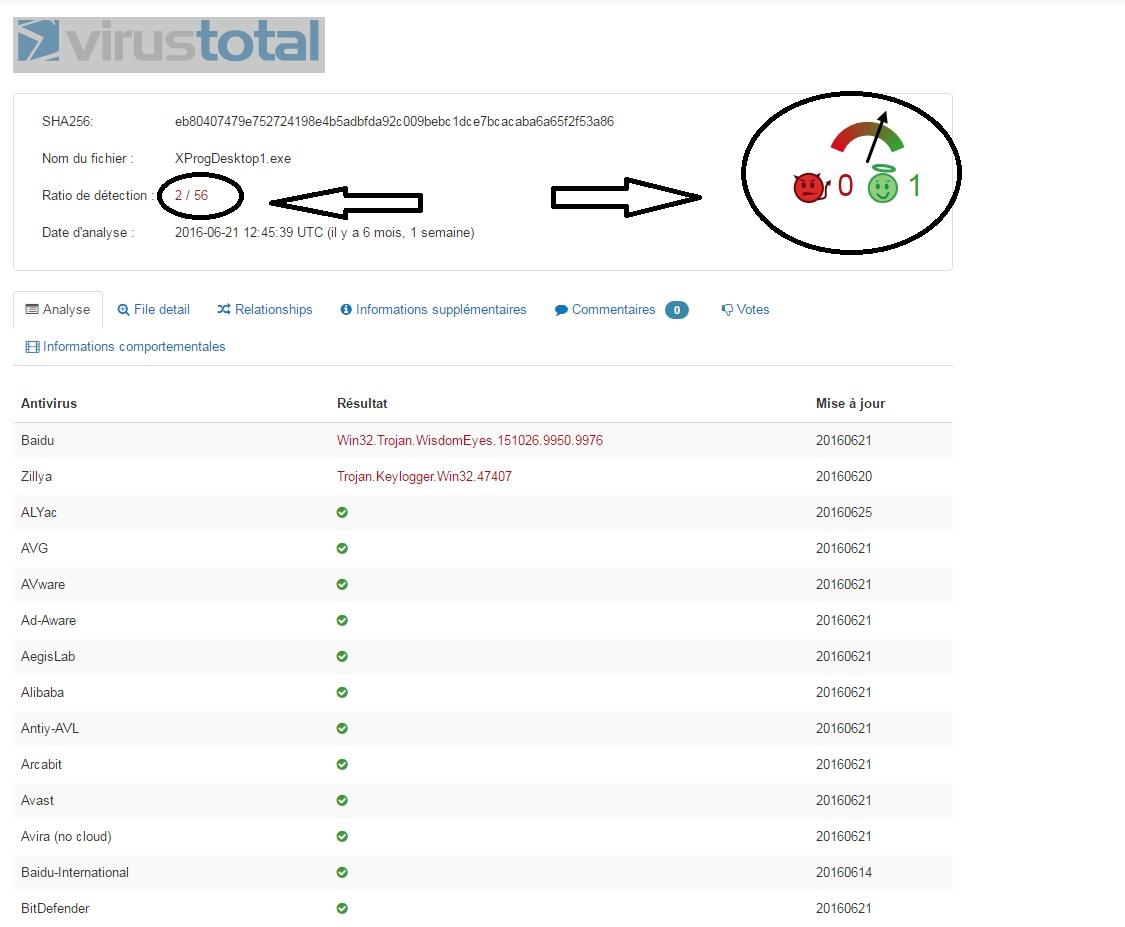Open Informations supplémentaires tab
This screenshot has width=1125, height=927.
433,309
